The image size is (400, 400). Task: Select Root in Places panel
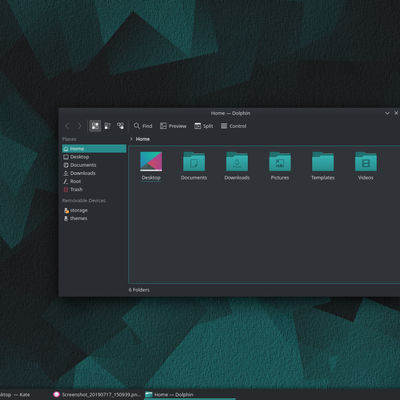click(x=94, y=181)
